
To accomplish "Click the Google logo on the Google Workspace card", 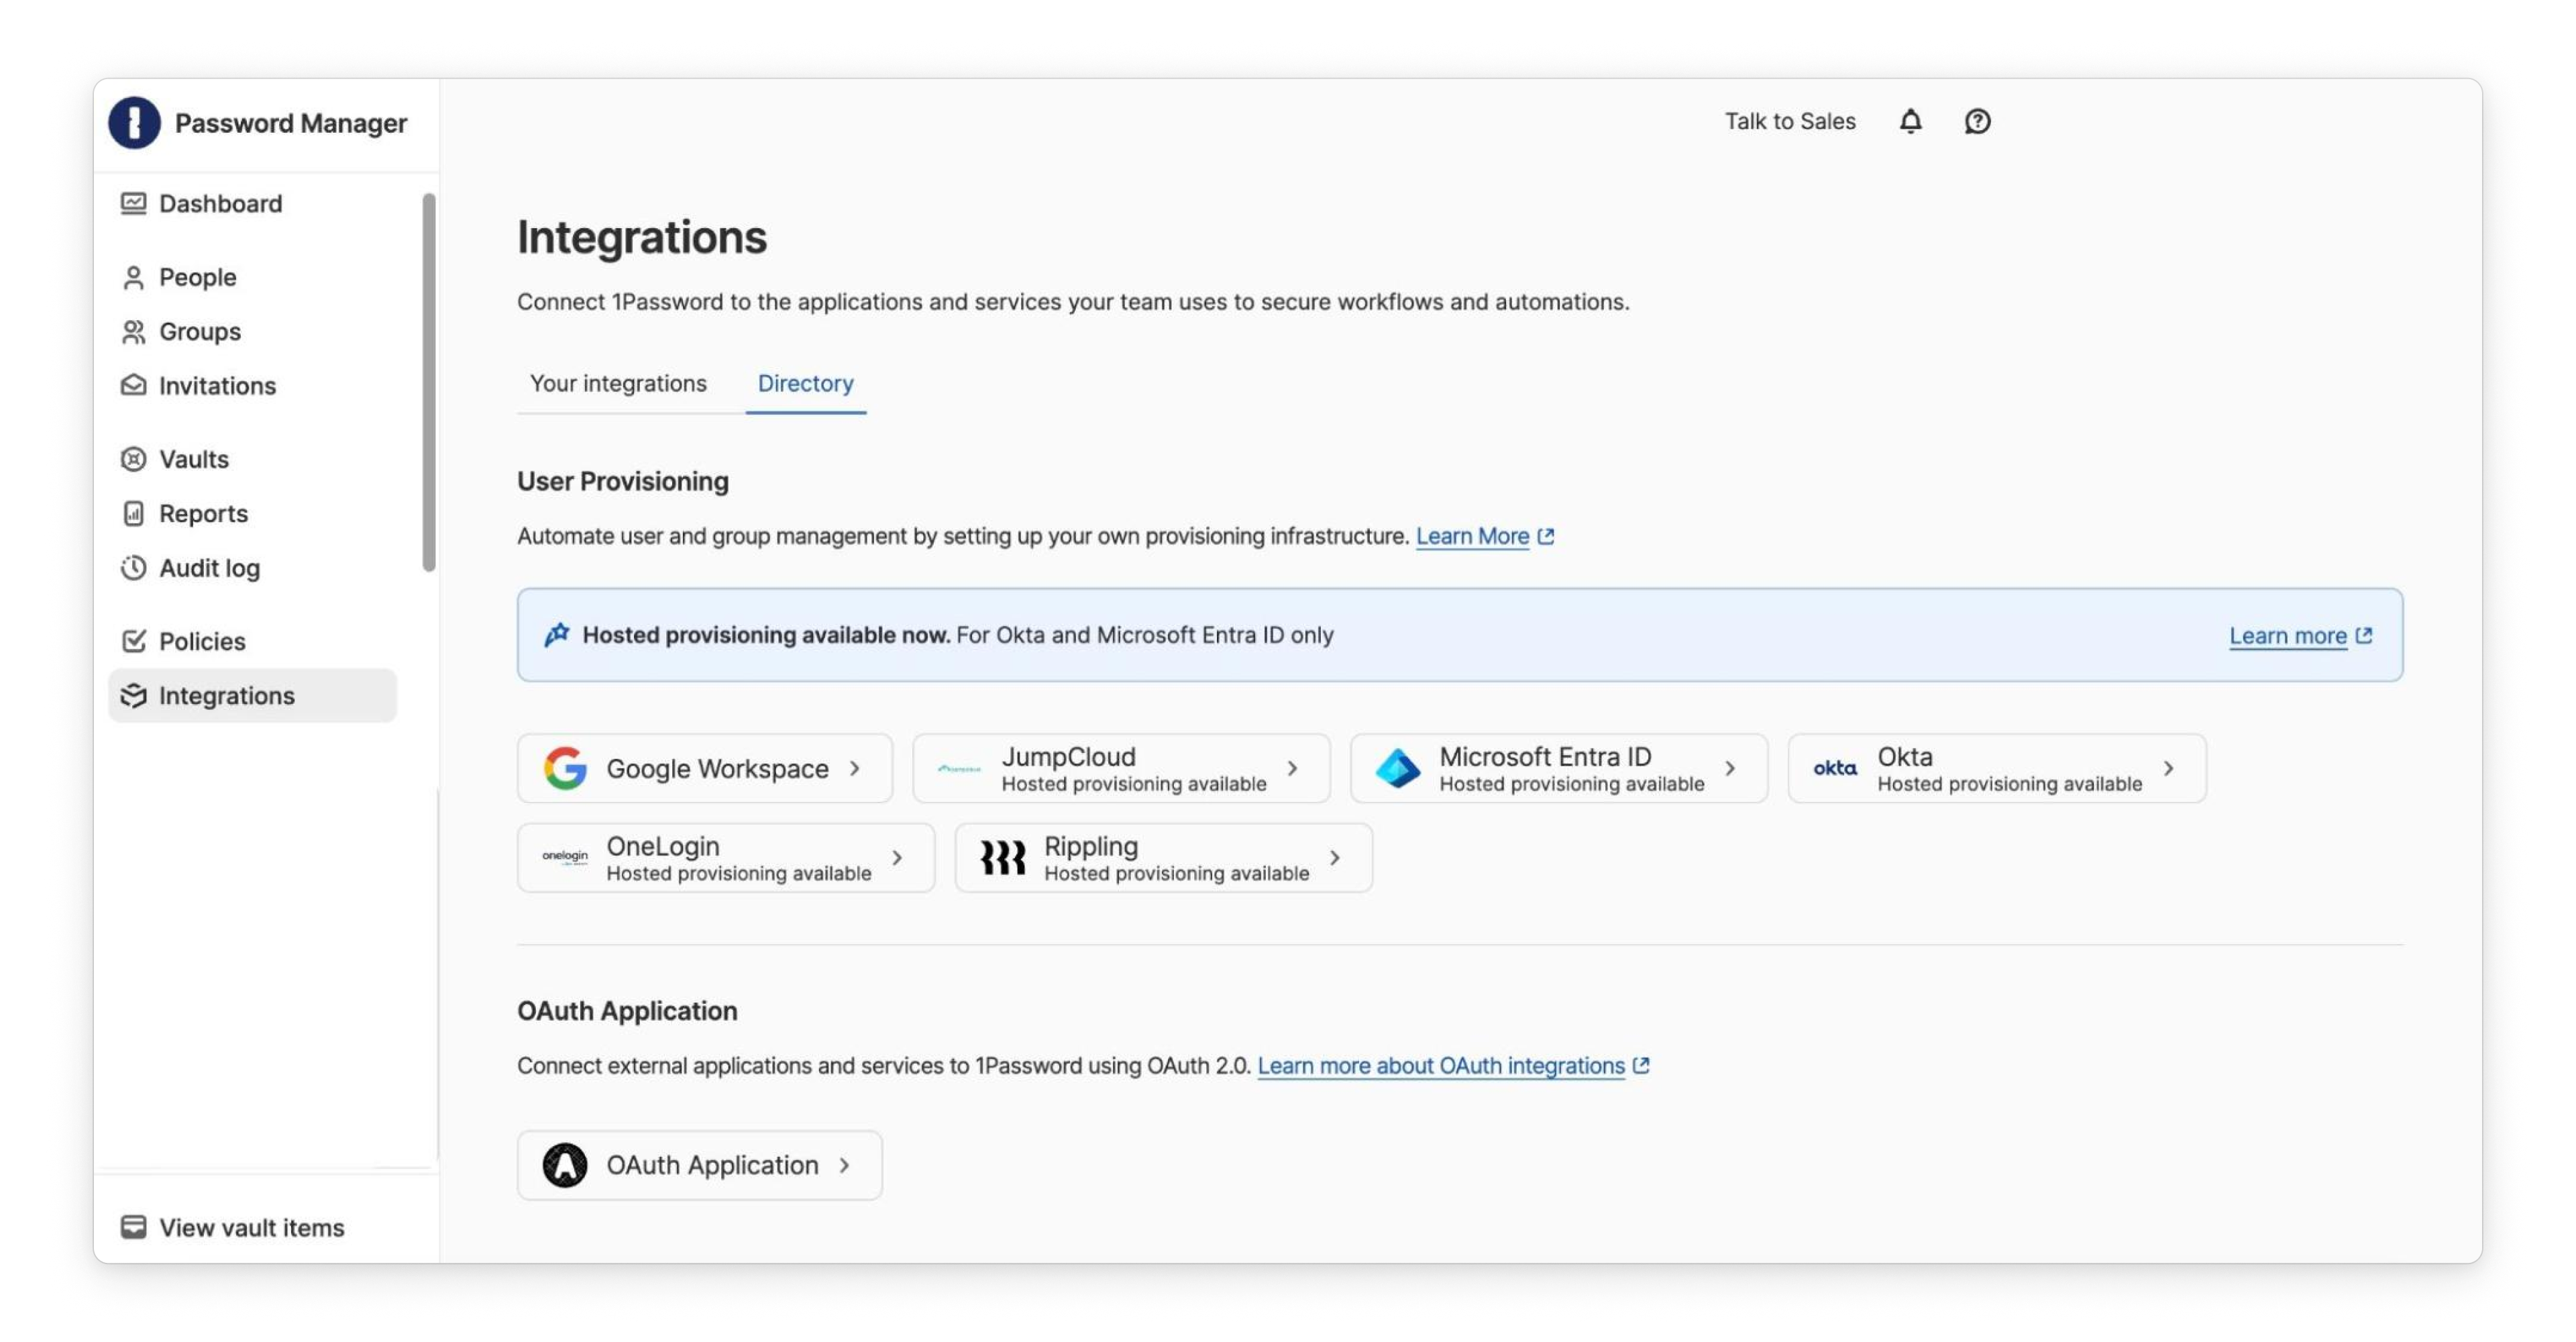I will click(x=565, y=768).
